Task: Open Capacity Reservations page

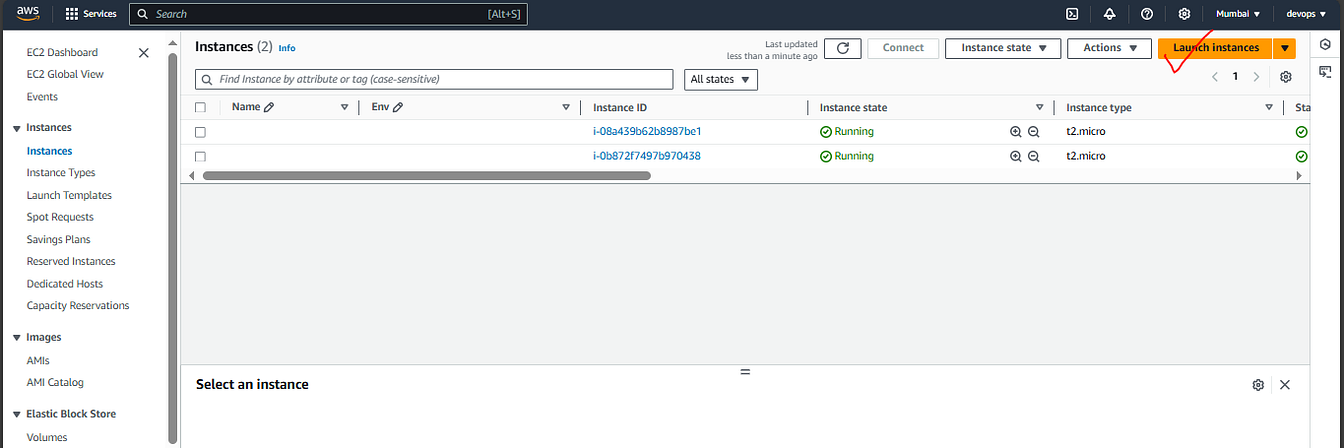Action: pyautogui.click(x=78, y=306)
